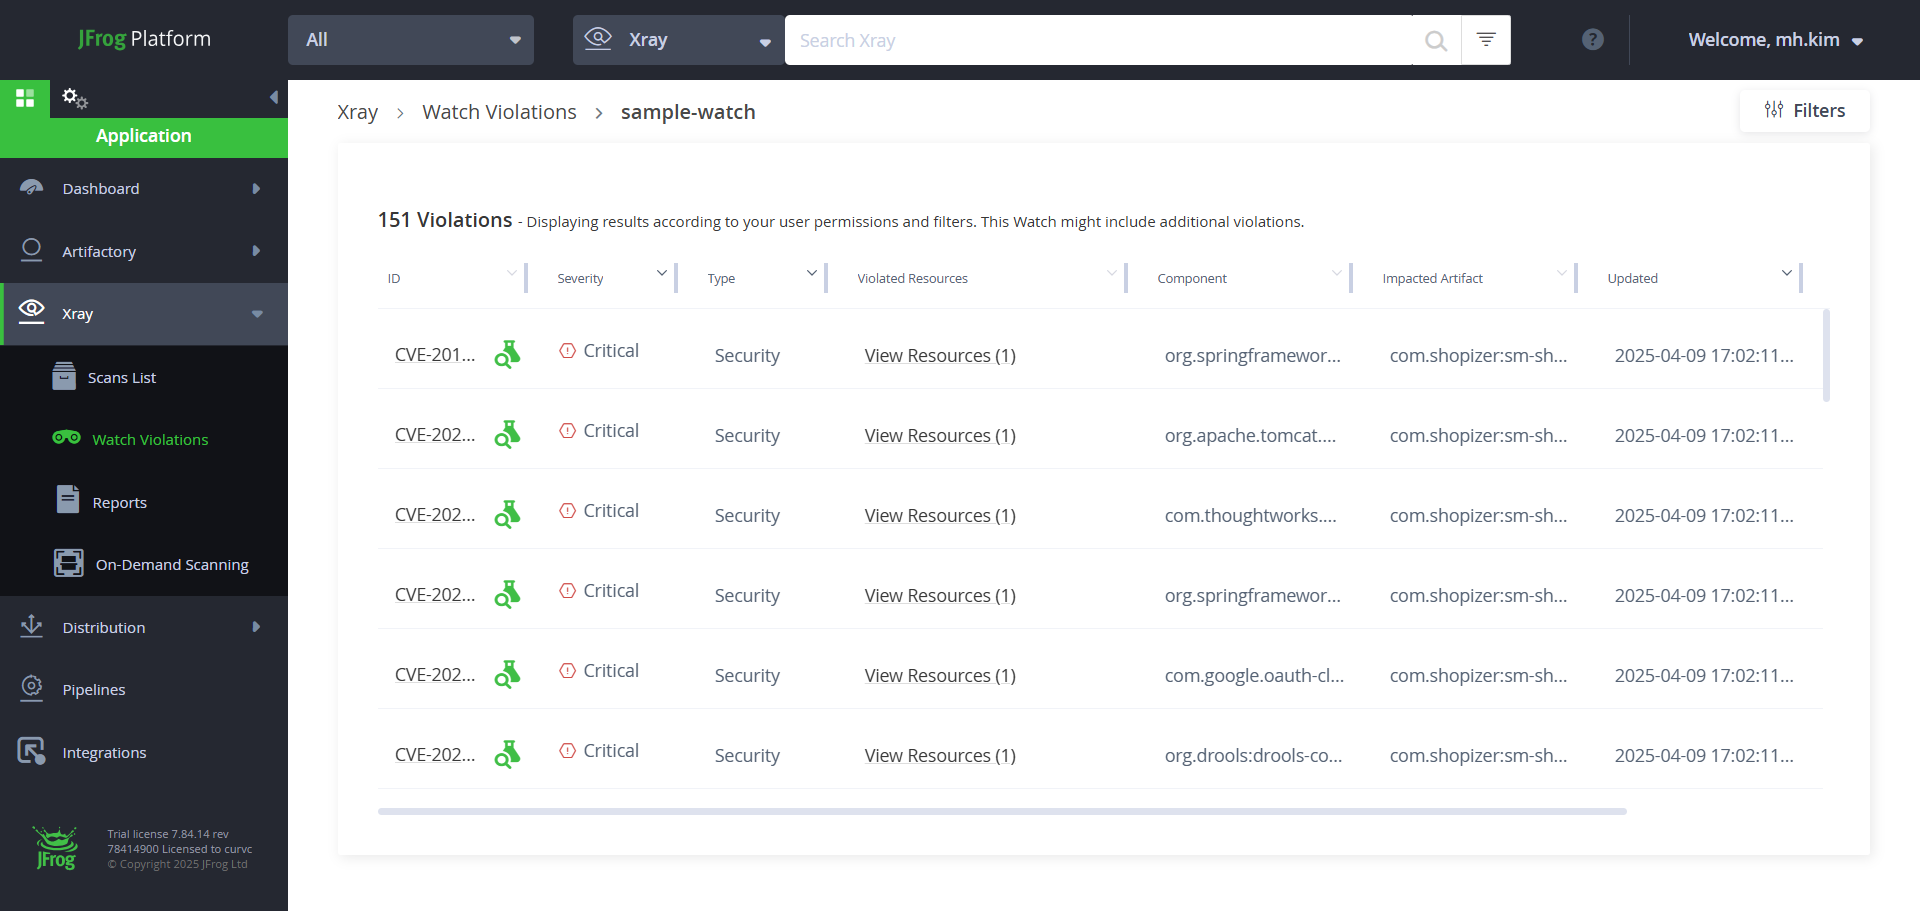This screenshot has width=1920, height=911.
Task: Focus the Search Xray input field
Action: [x=1100, y=40]
